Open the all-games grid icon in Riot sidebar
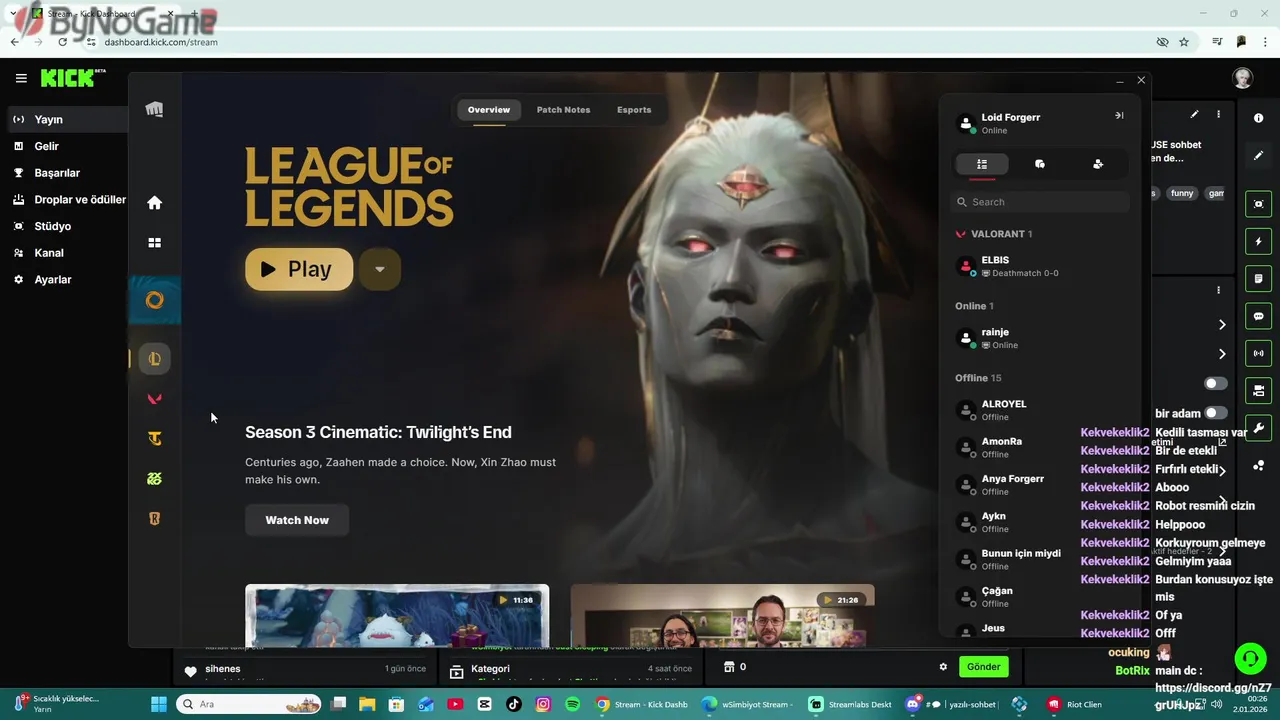 pos(154,242)
